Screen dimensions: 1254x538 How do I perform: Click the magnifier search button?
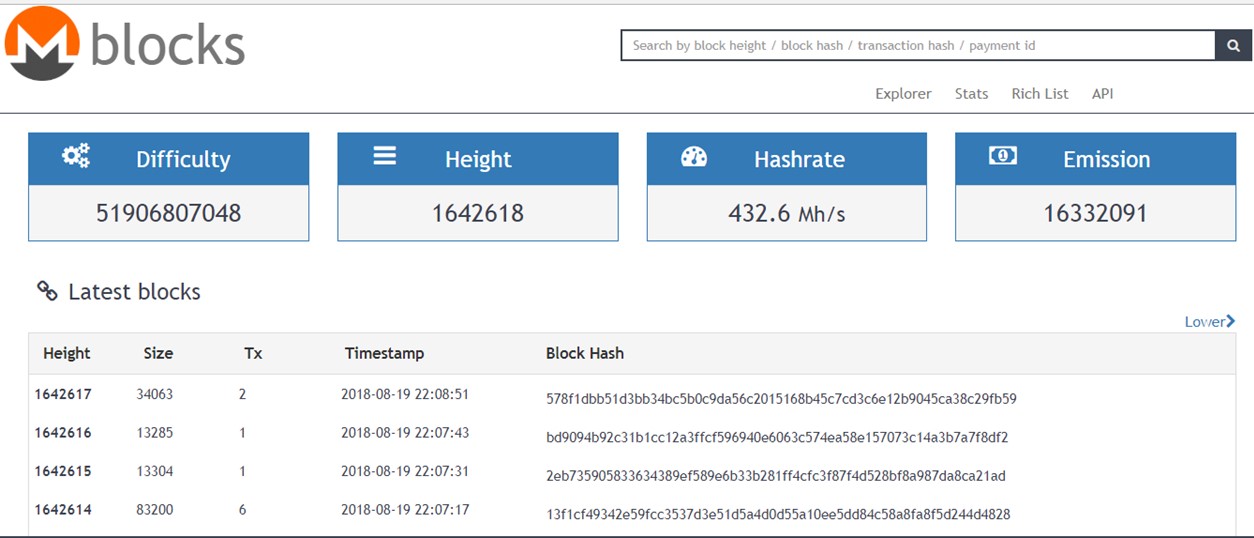pos(1233,45)
